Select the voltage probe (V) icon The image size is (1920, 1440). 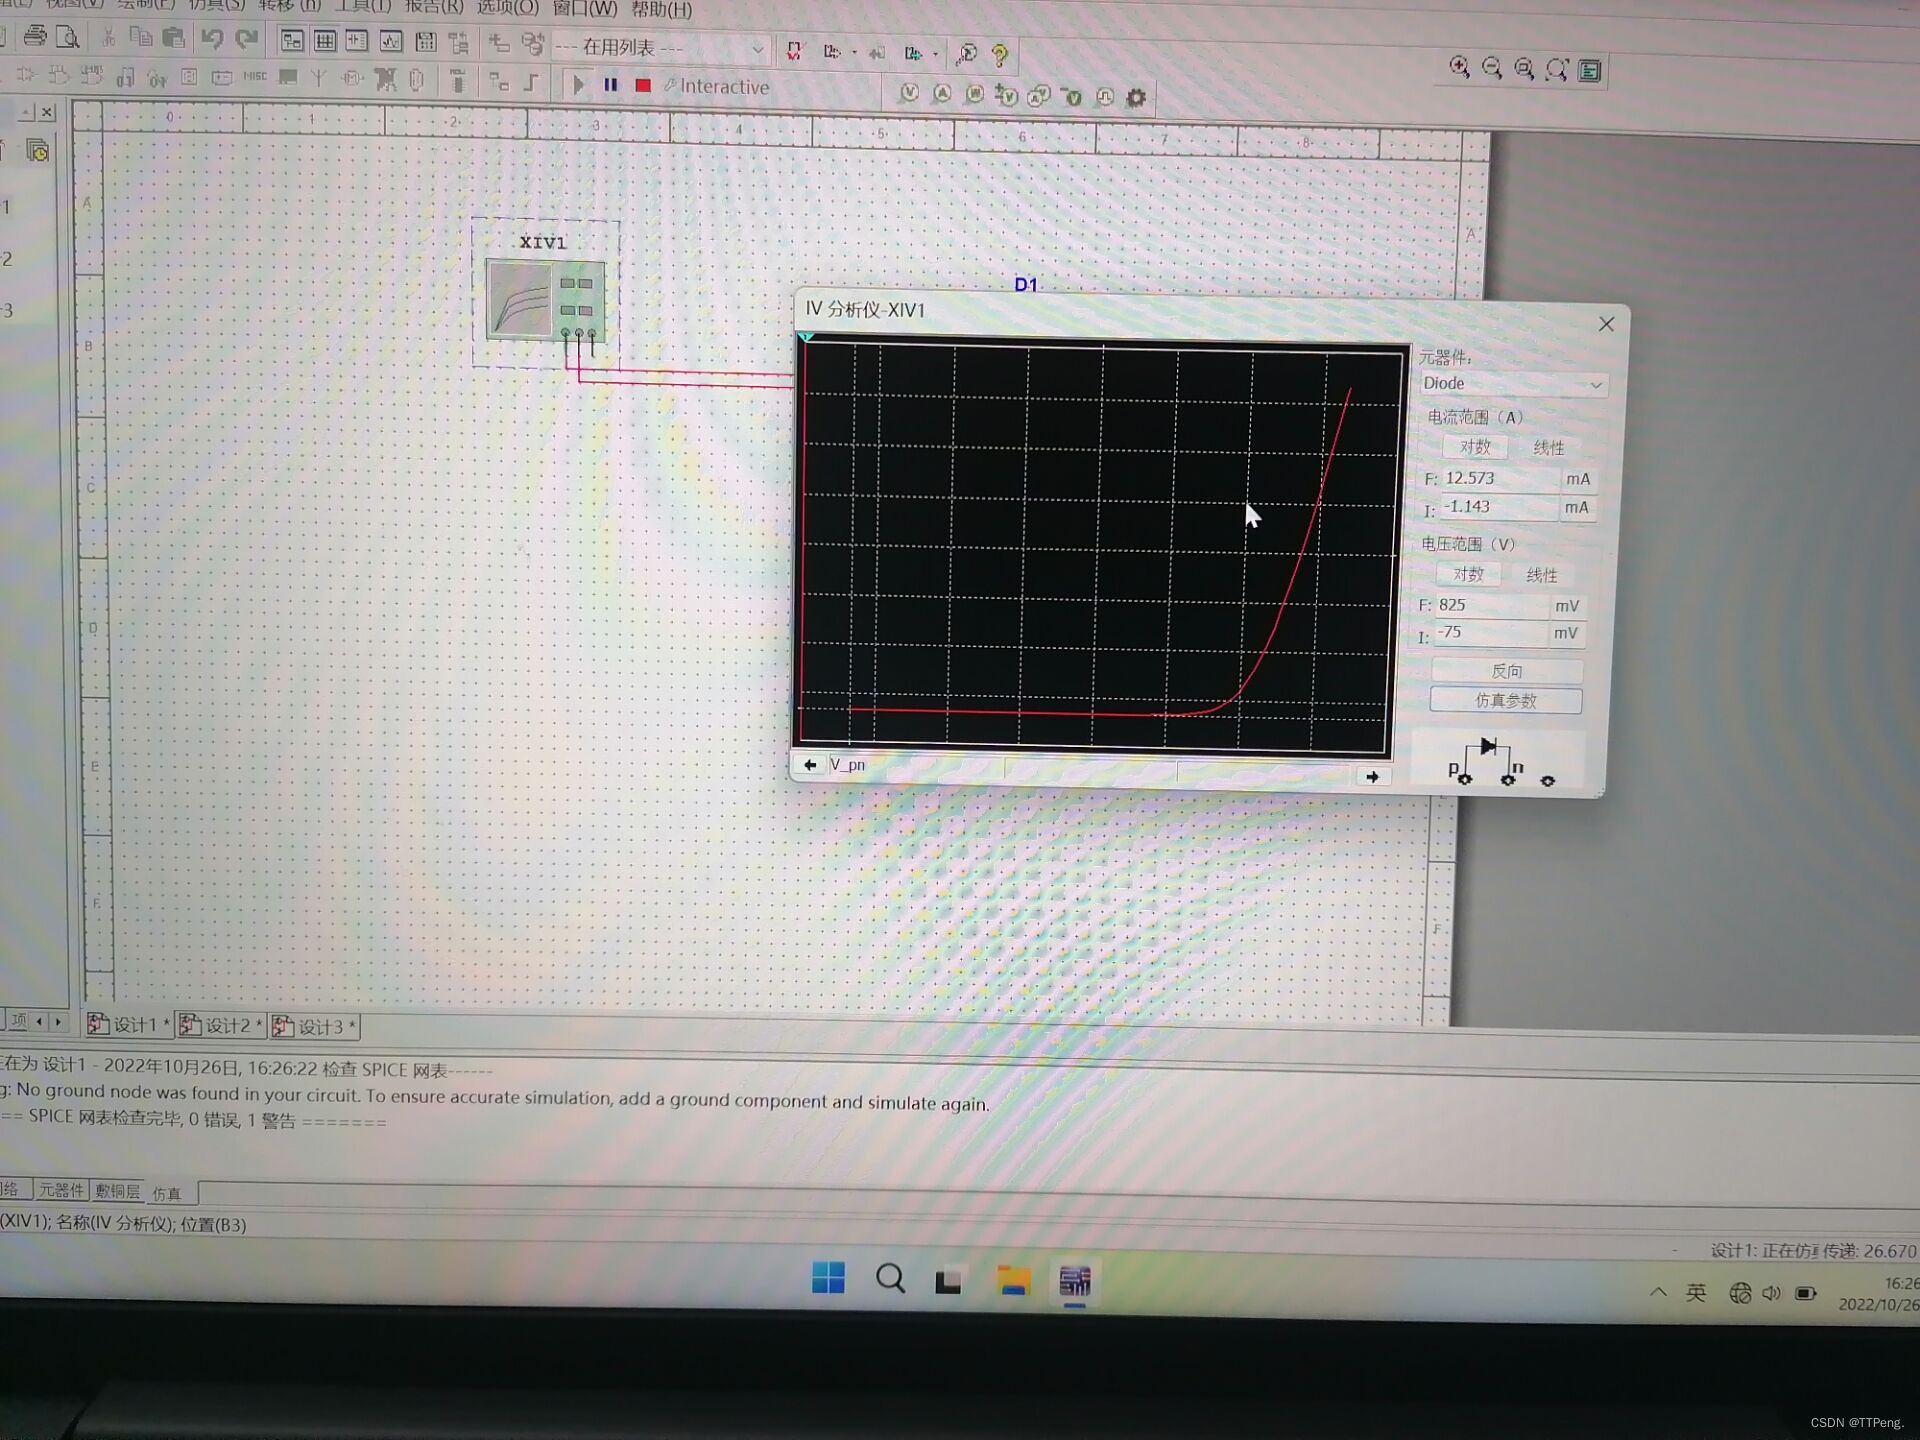(909, 93)
